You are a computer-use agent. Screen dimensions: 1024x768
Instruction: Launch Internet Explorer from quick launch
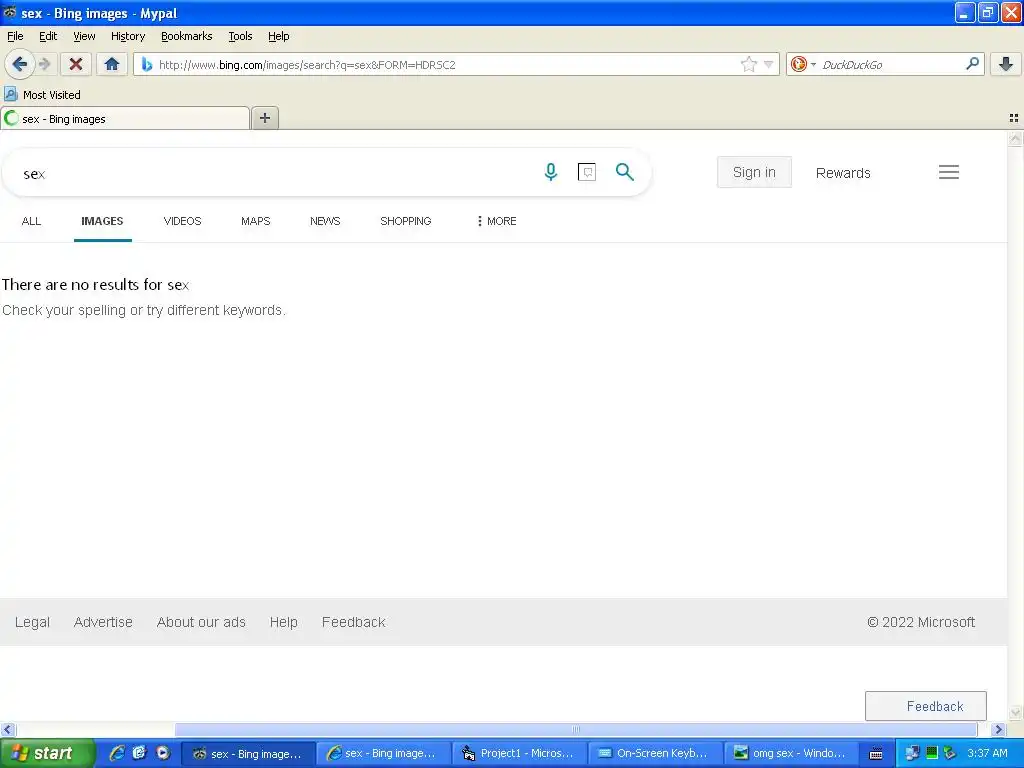click(116, 753)
